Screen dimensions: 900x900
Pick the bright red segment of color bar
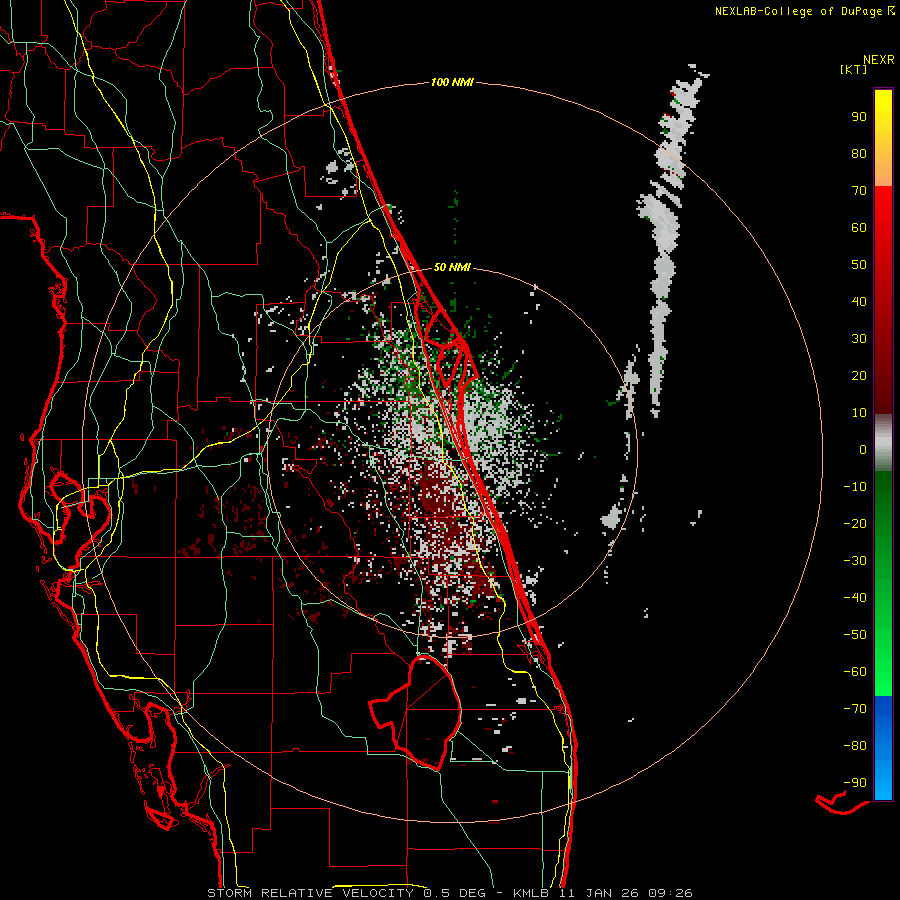click(x=883, y=213)
